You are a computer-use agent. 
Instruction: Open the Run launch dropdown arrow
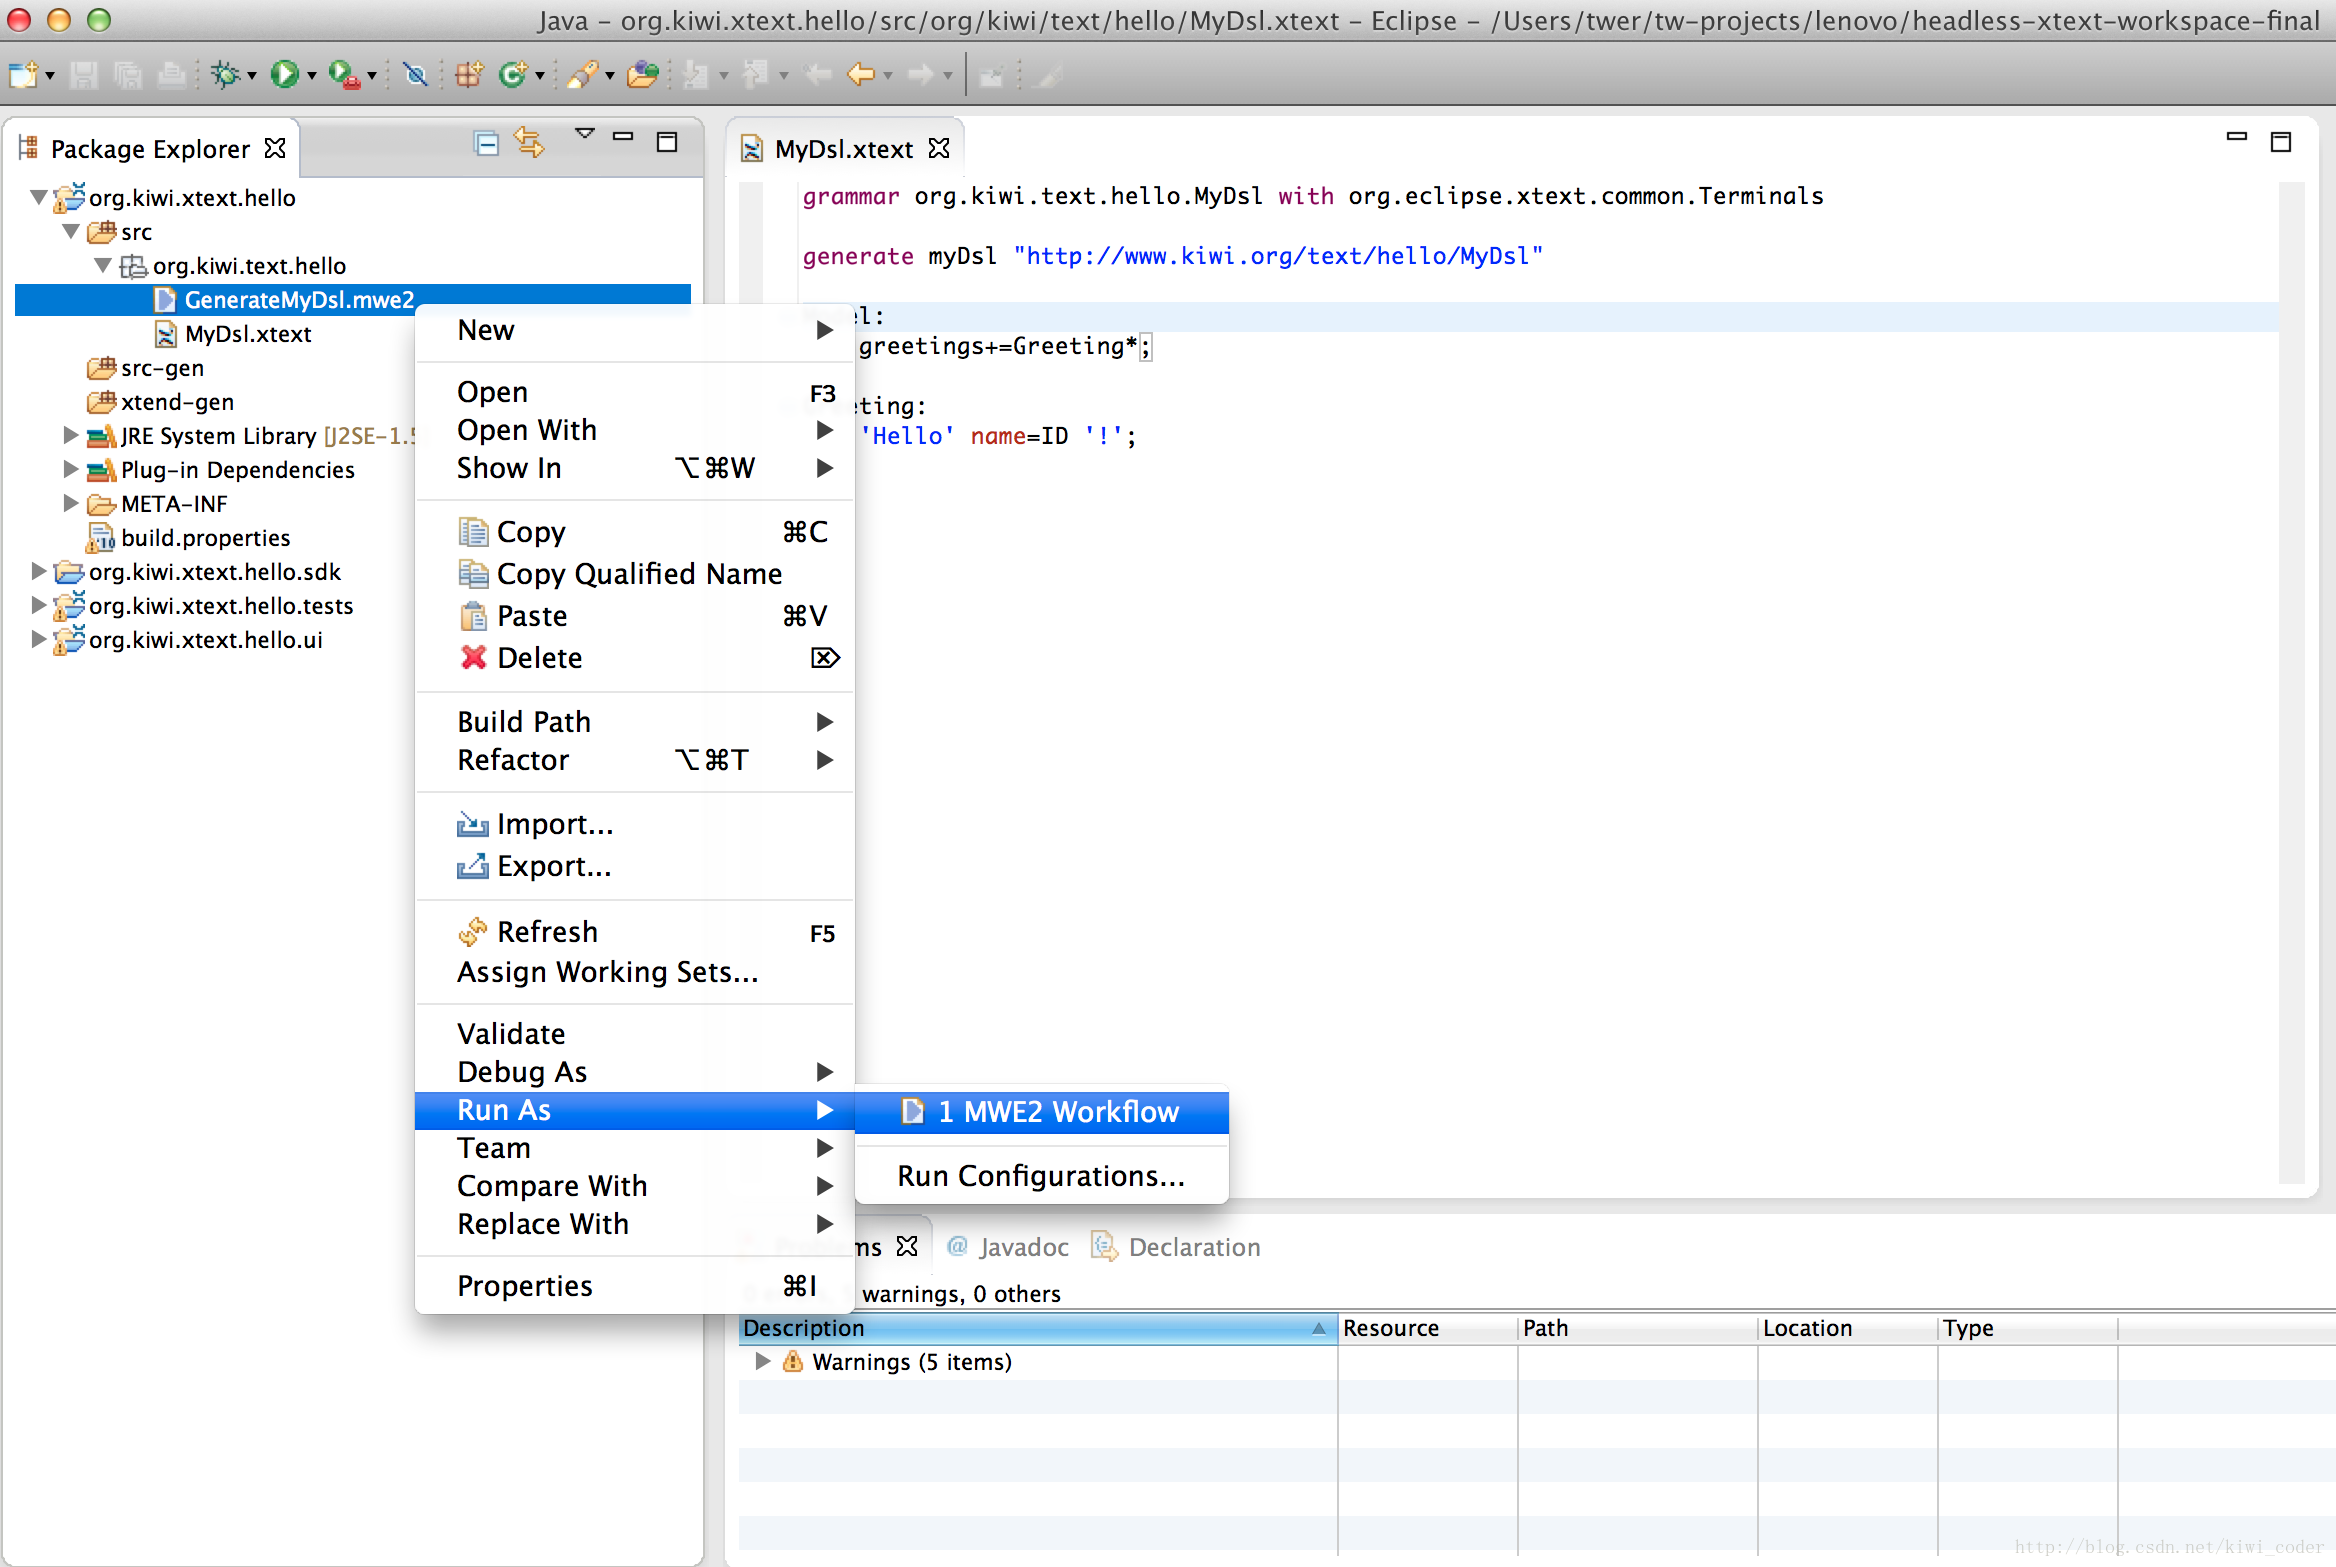[311, 76]
